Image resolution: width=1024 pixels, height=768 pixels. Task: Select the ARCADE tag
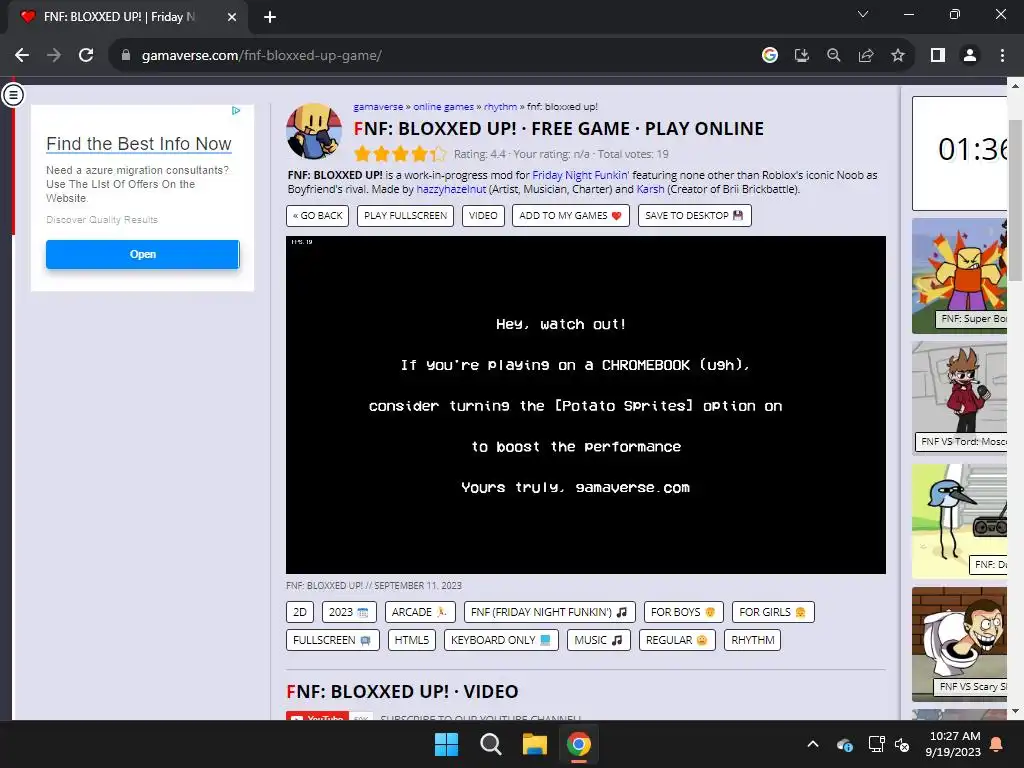click(420, 612)
